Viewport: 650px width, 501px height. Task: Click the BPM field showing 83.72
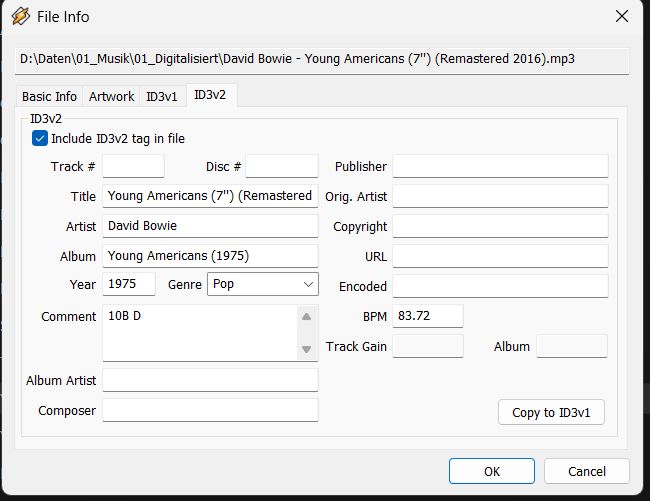point(428,316)
